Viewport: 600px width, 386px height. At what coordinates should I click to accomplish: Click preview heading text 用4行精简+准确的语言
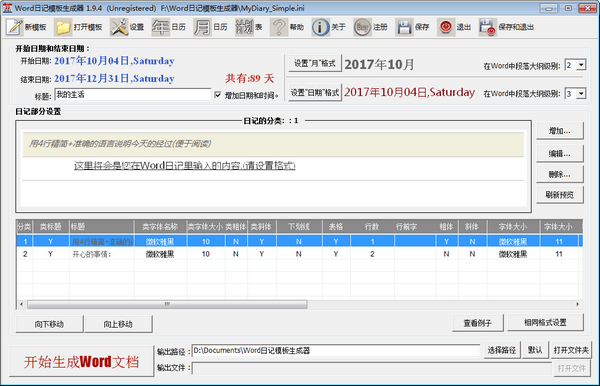point(120,144)
